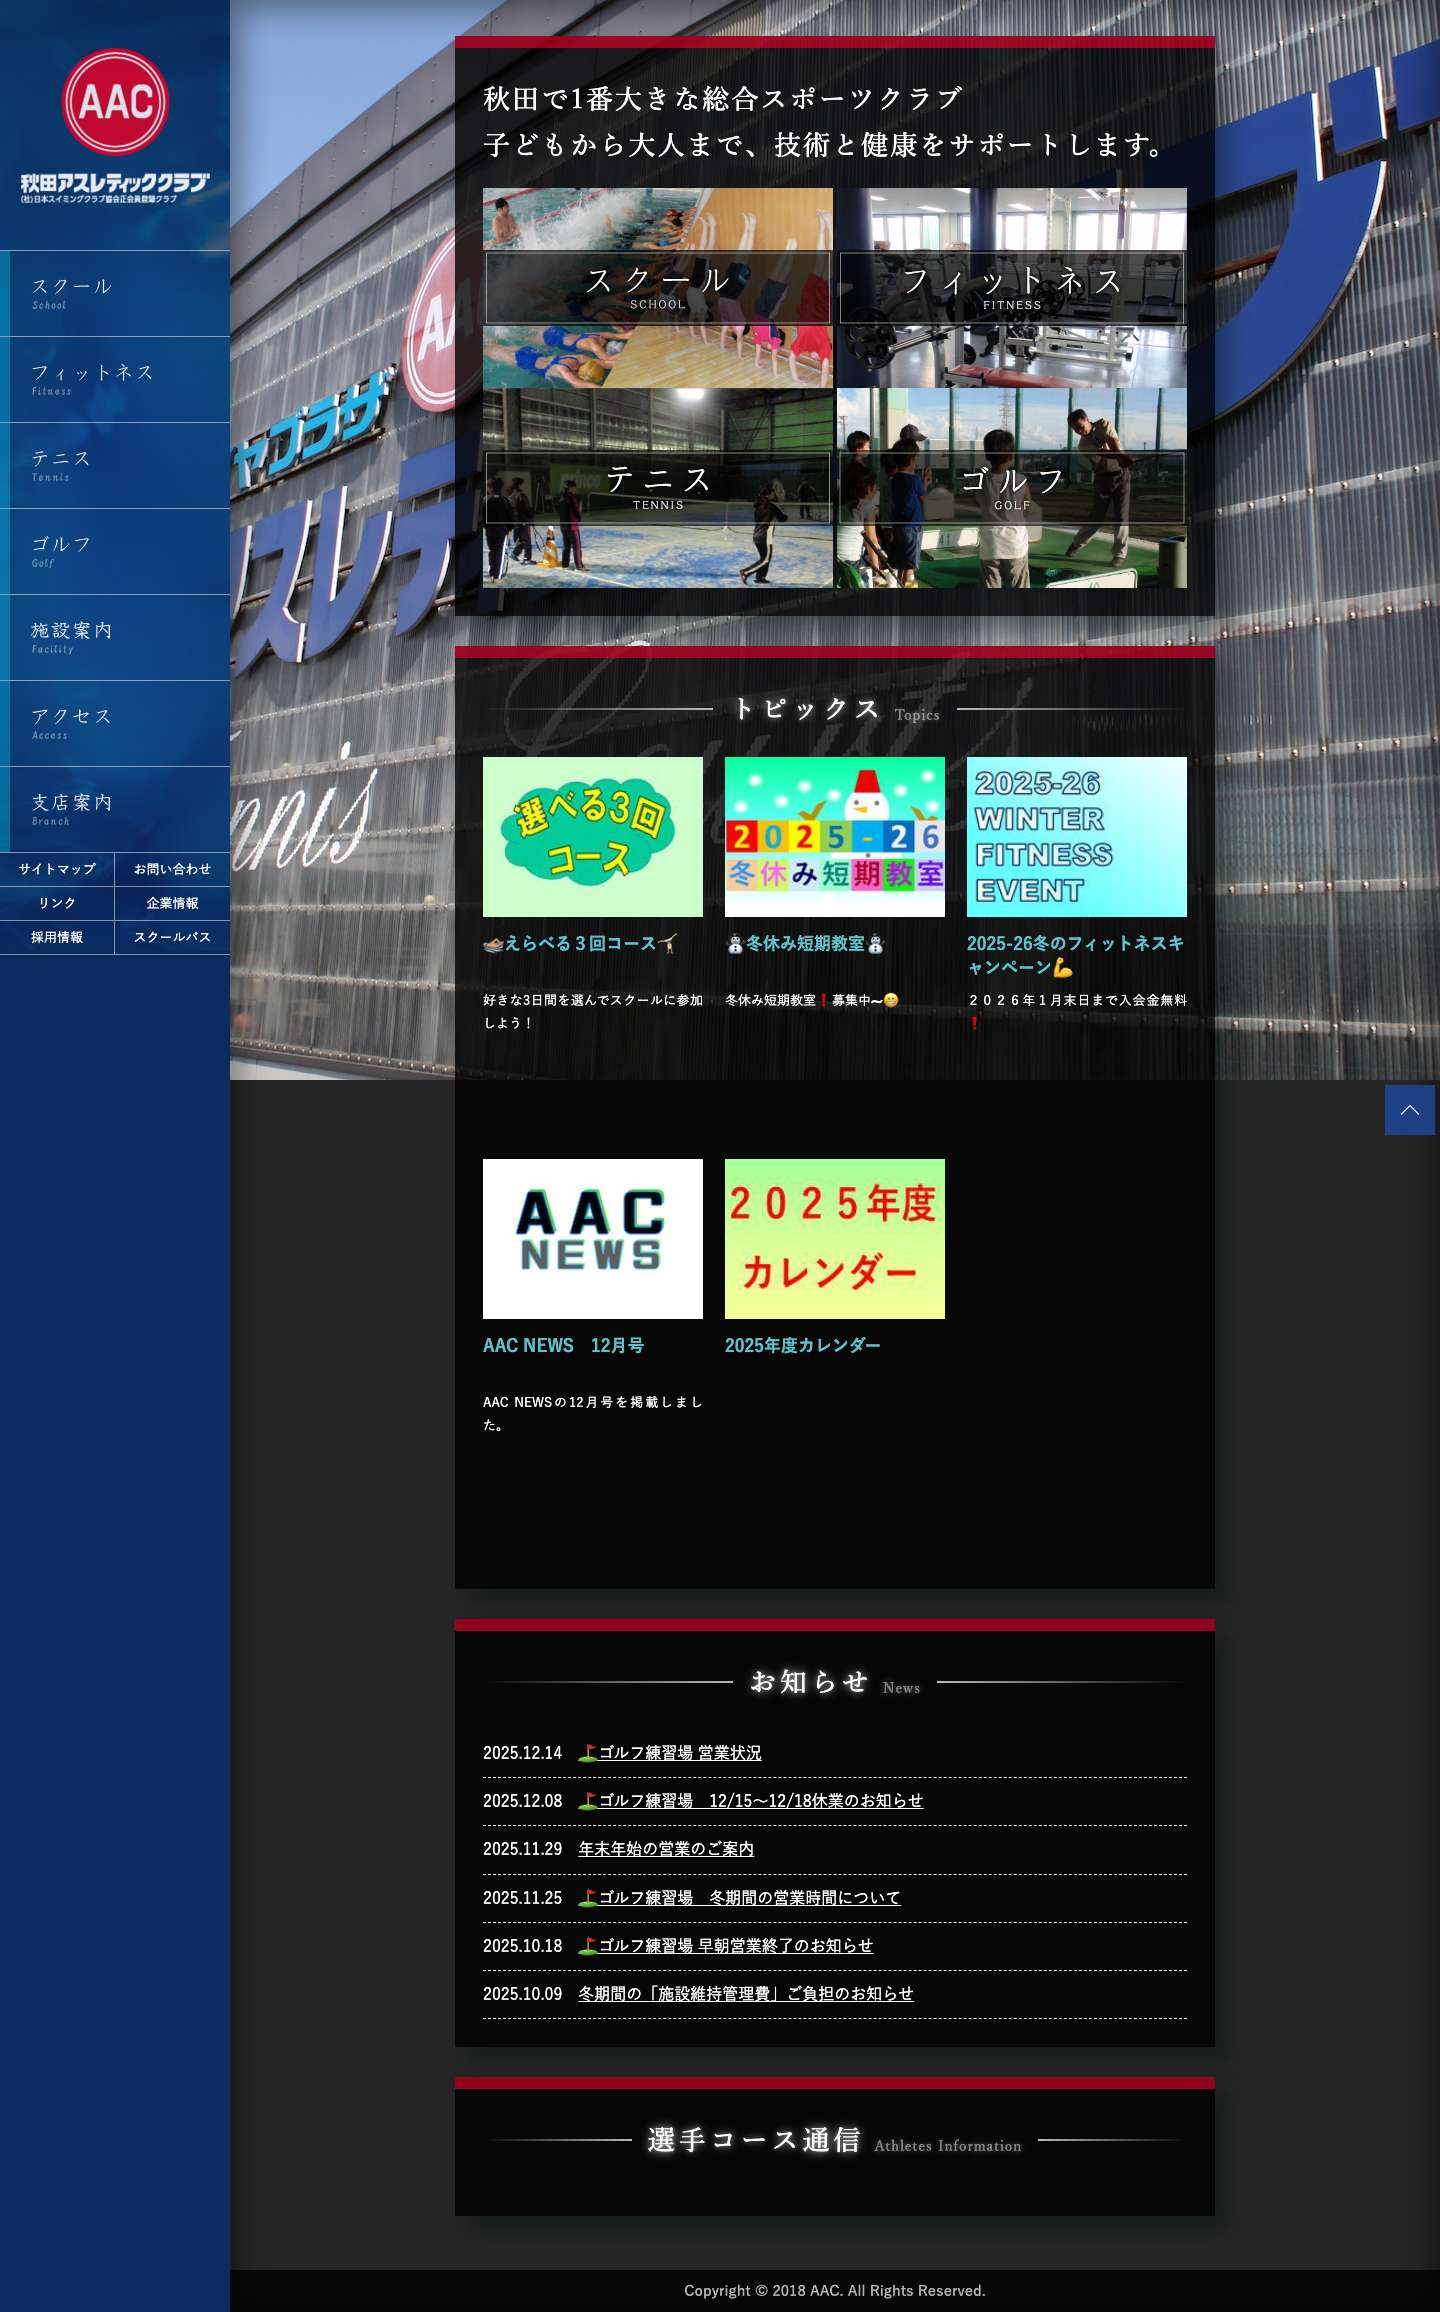Image resolution: width=1440 pixels, height=2312 pixels.
Task: Open 支店案内 Branch menu item
Action: point(115,809)
